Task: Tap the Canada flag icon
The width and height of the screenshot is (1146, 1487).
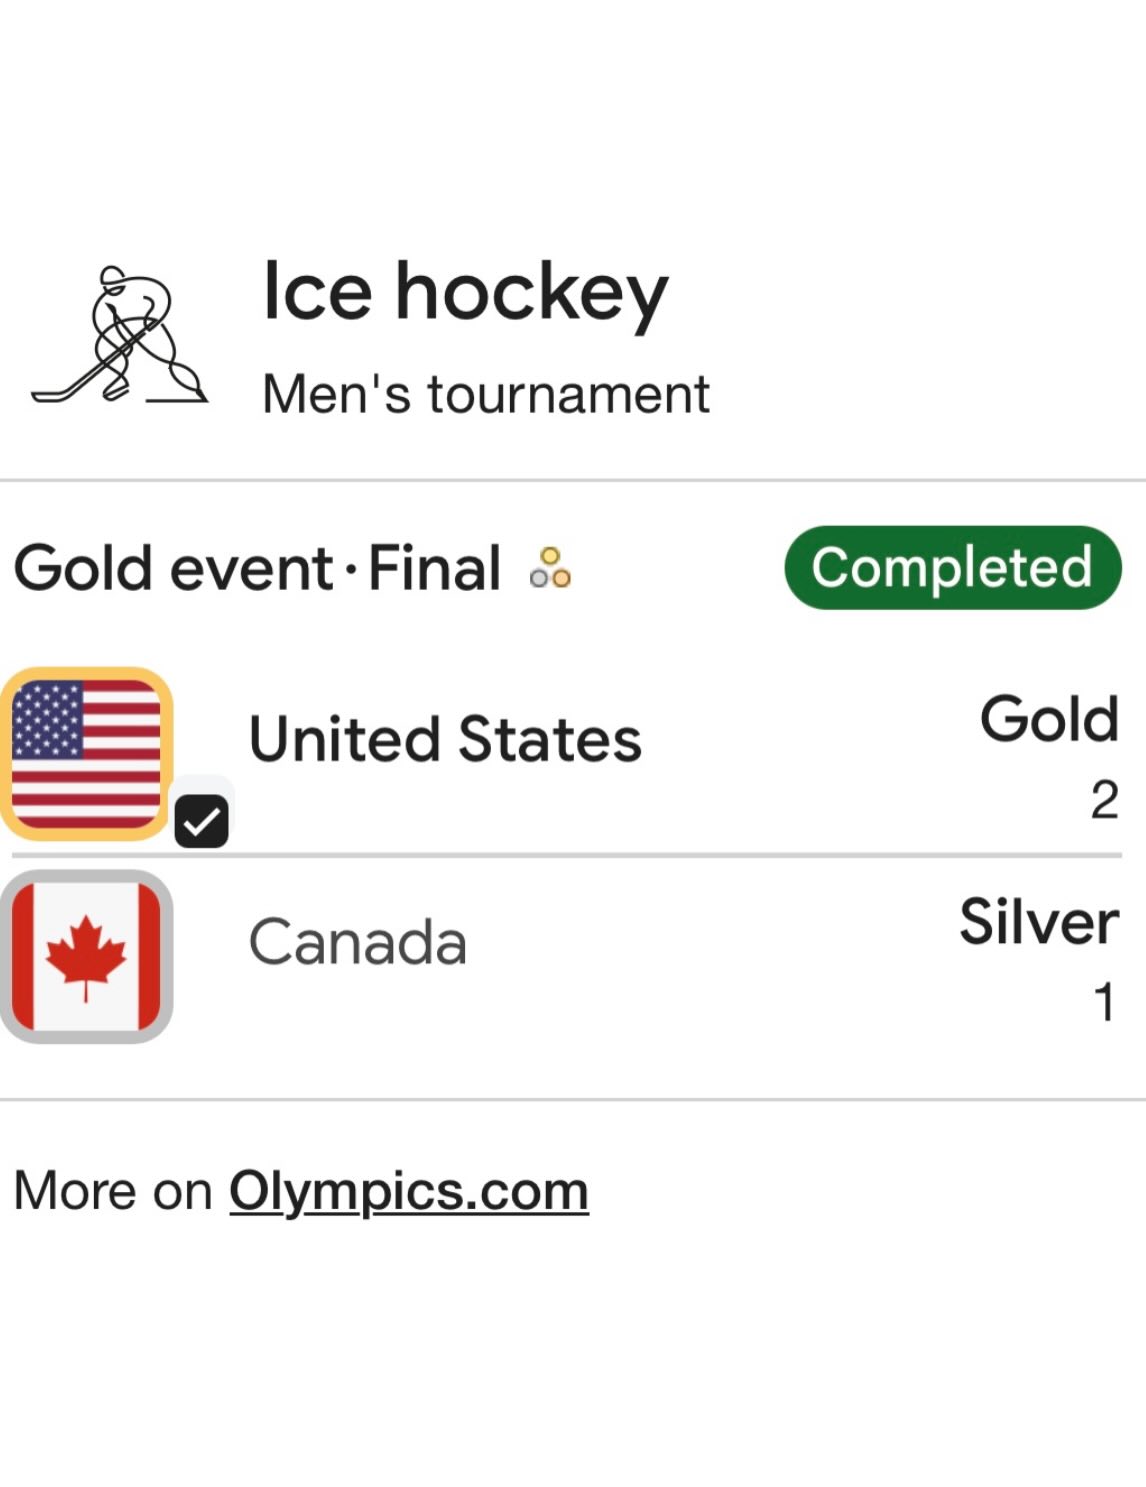Action: click(x=86, y=956)
